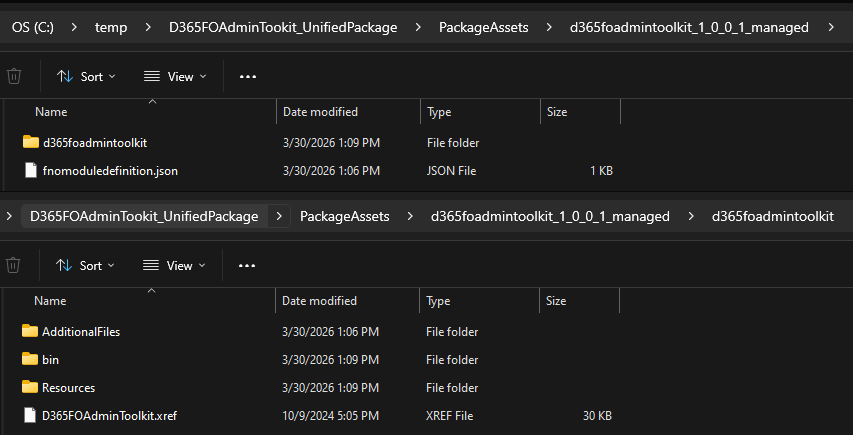Viewport: 853px width, 435px height.
Task: Sort by Date modified column in upper list
Action: [x=320, y=112]
